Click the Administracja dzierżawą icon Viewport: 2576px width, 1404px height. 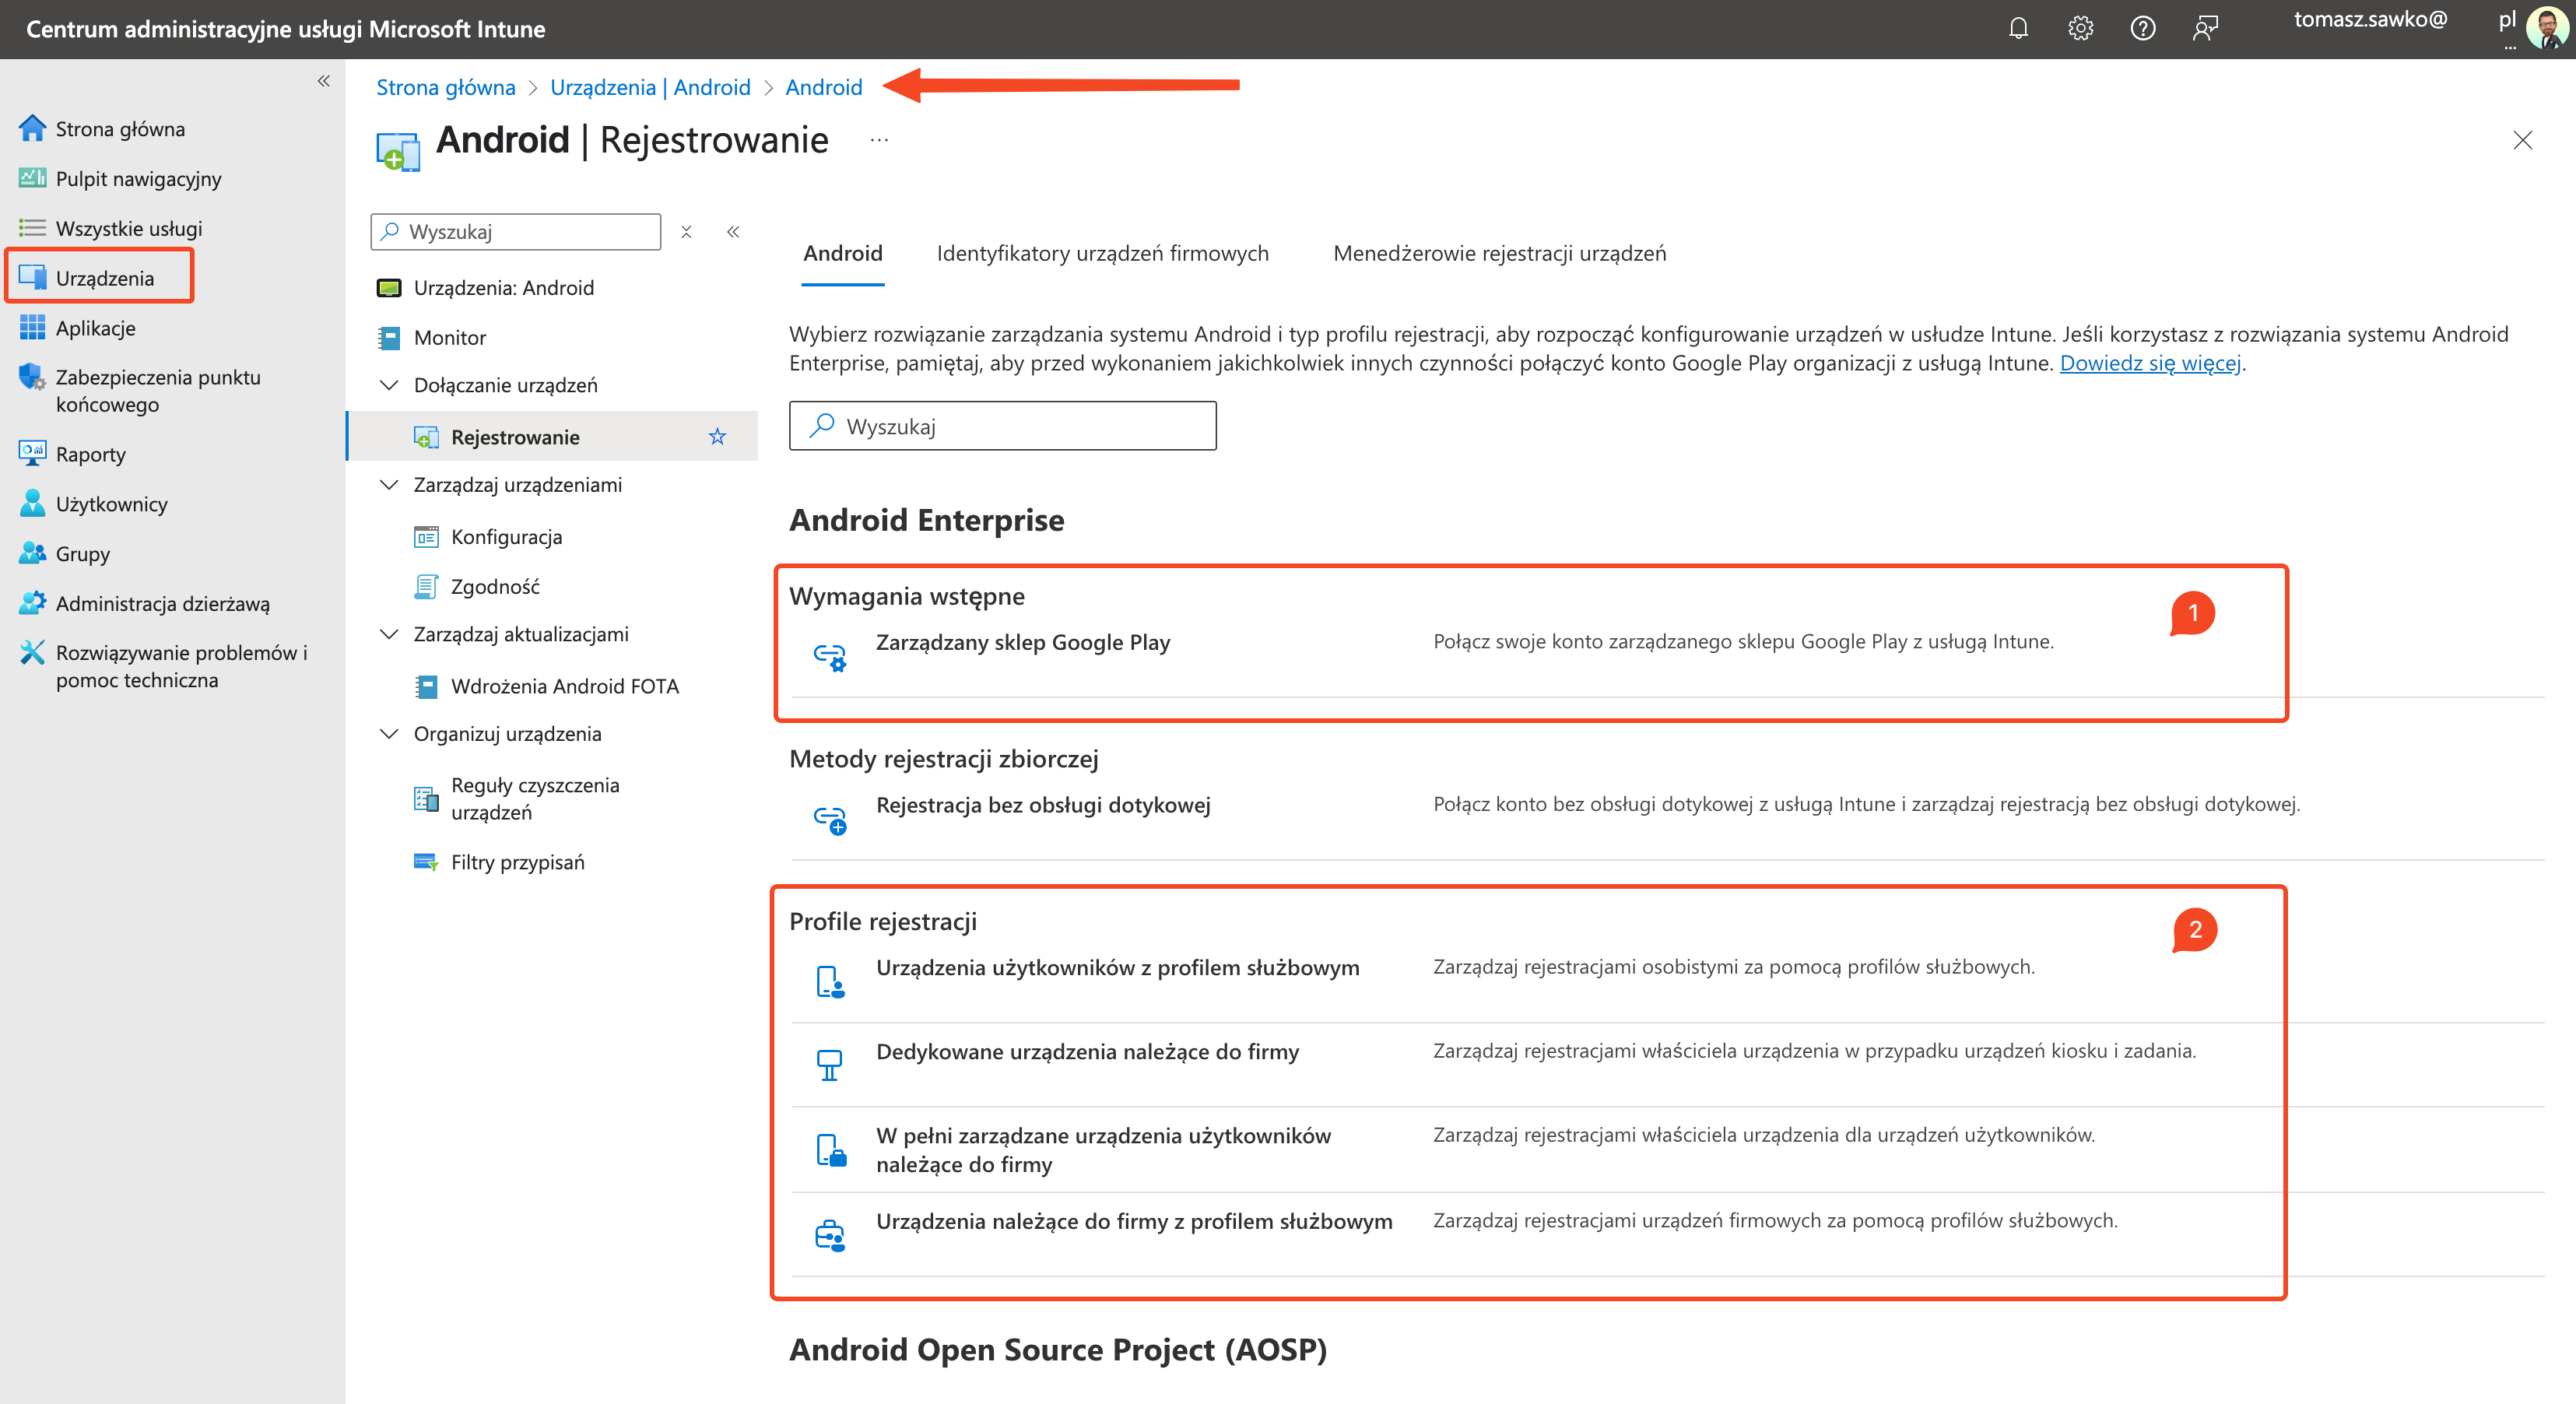tap(32, 603)
